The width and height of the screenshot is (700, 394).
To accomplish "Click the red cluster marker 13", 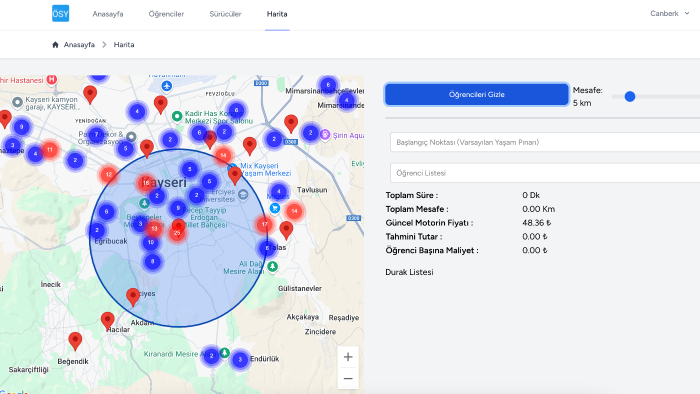I will (154, 229).
